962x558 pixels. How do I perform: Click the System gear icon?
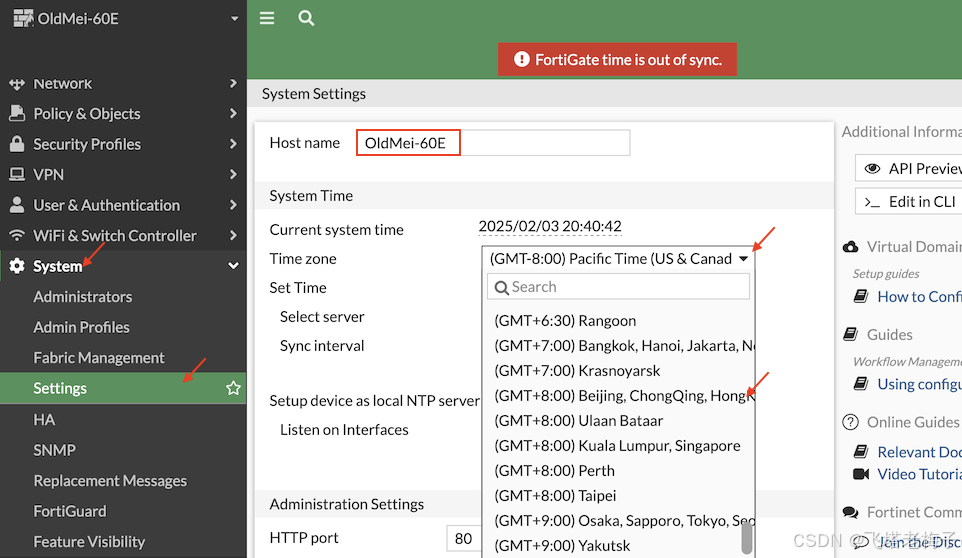click(x=17, y=266)
